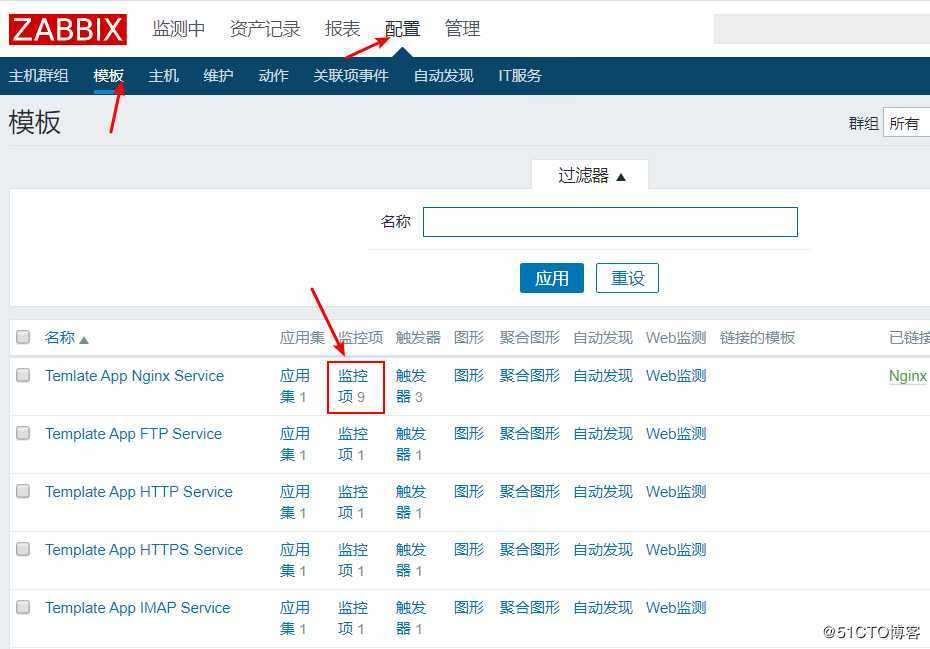
Task: Open the 主机 tab
Action: tap(163, 74)
